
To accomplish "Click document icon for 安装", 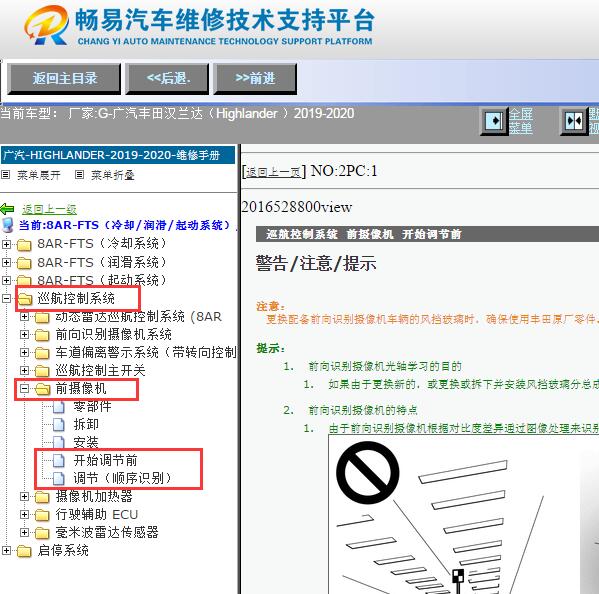I will [58, 442].
